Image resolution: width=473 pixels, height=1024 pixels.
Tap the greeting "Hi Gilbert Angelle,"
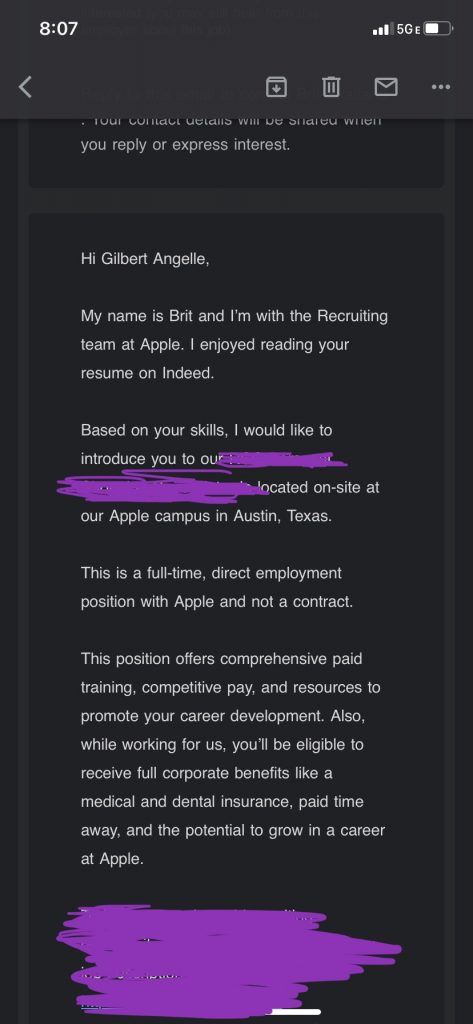[x=145, y=259]
